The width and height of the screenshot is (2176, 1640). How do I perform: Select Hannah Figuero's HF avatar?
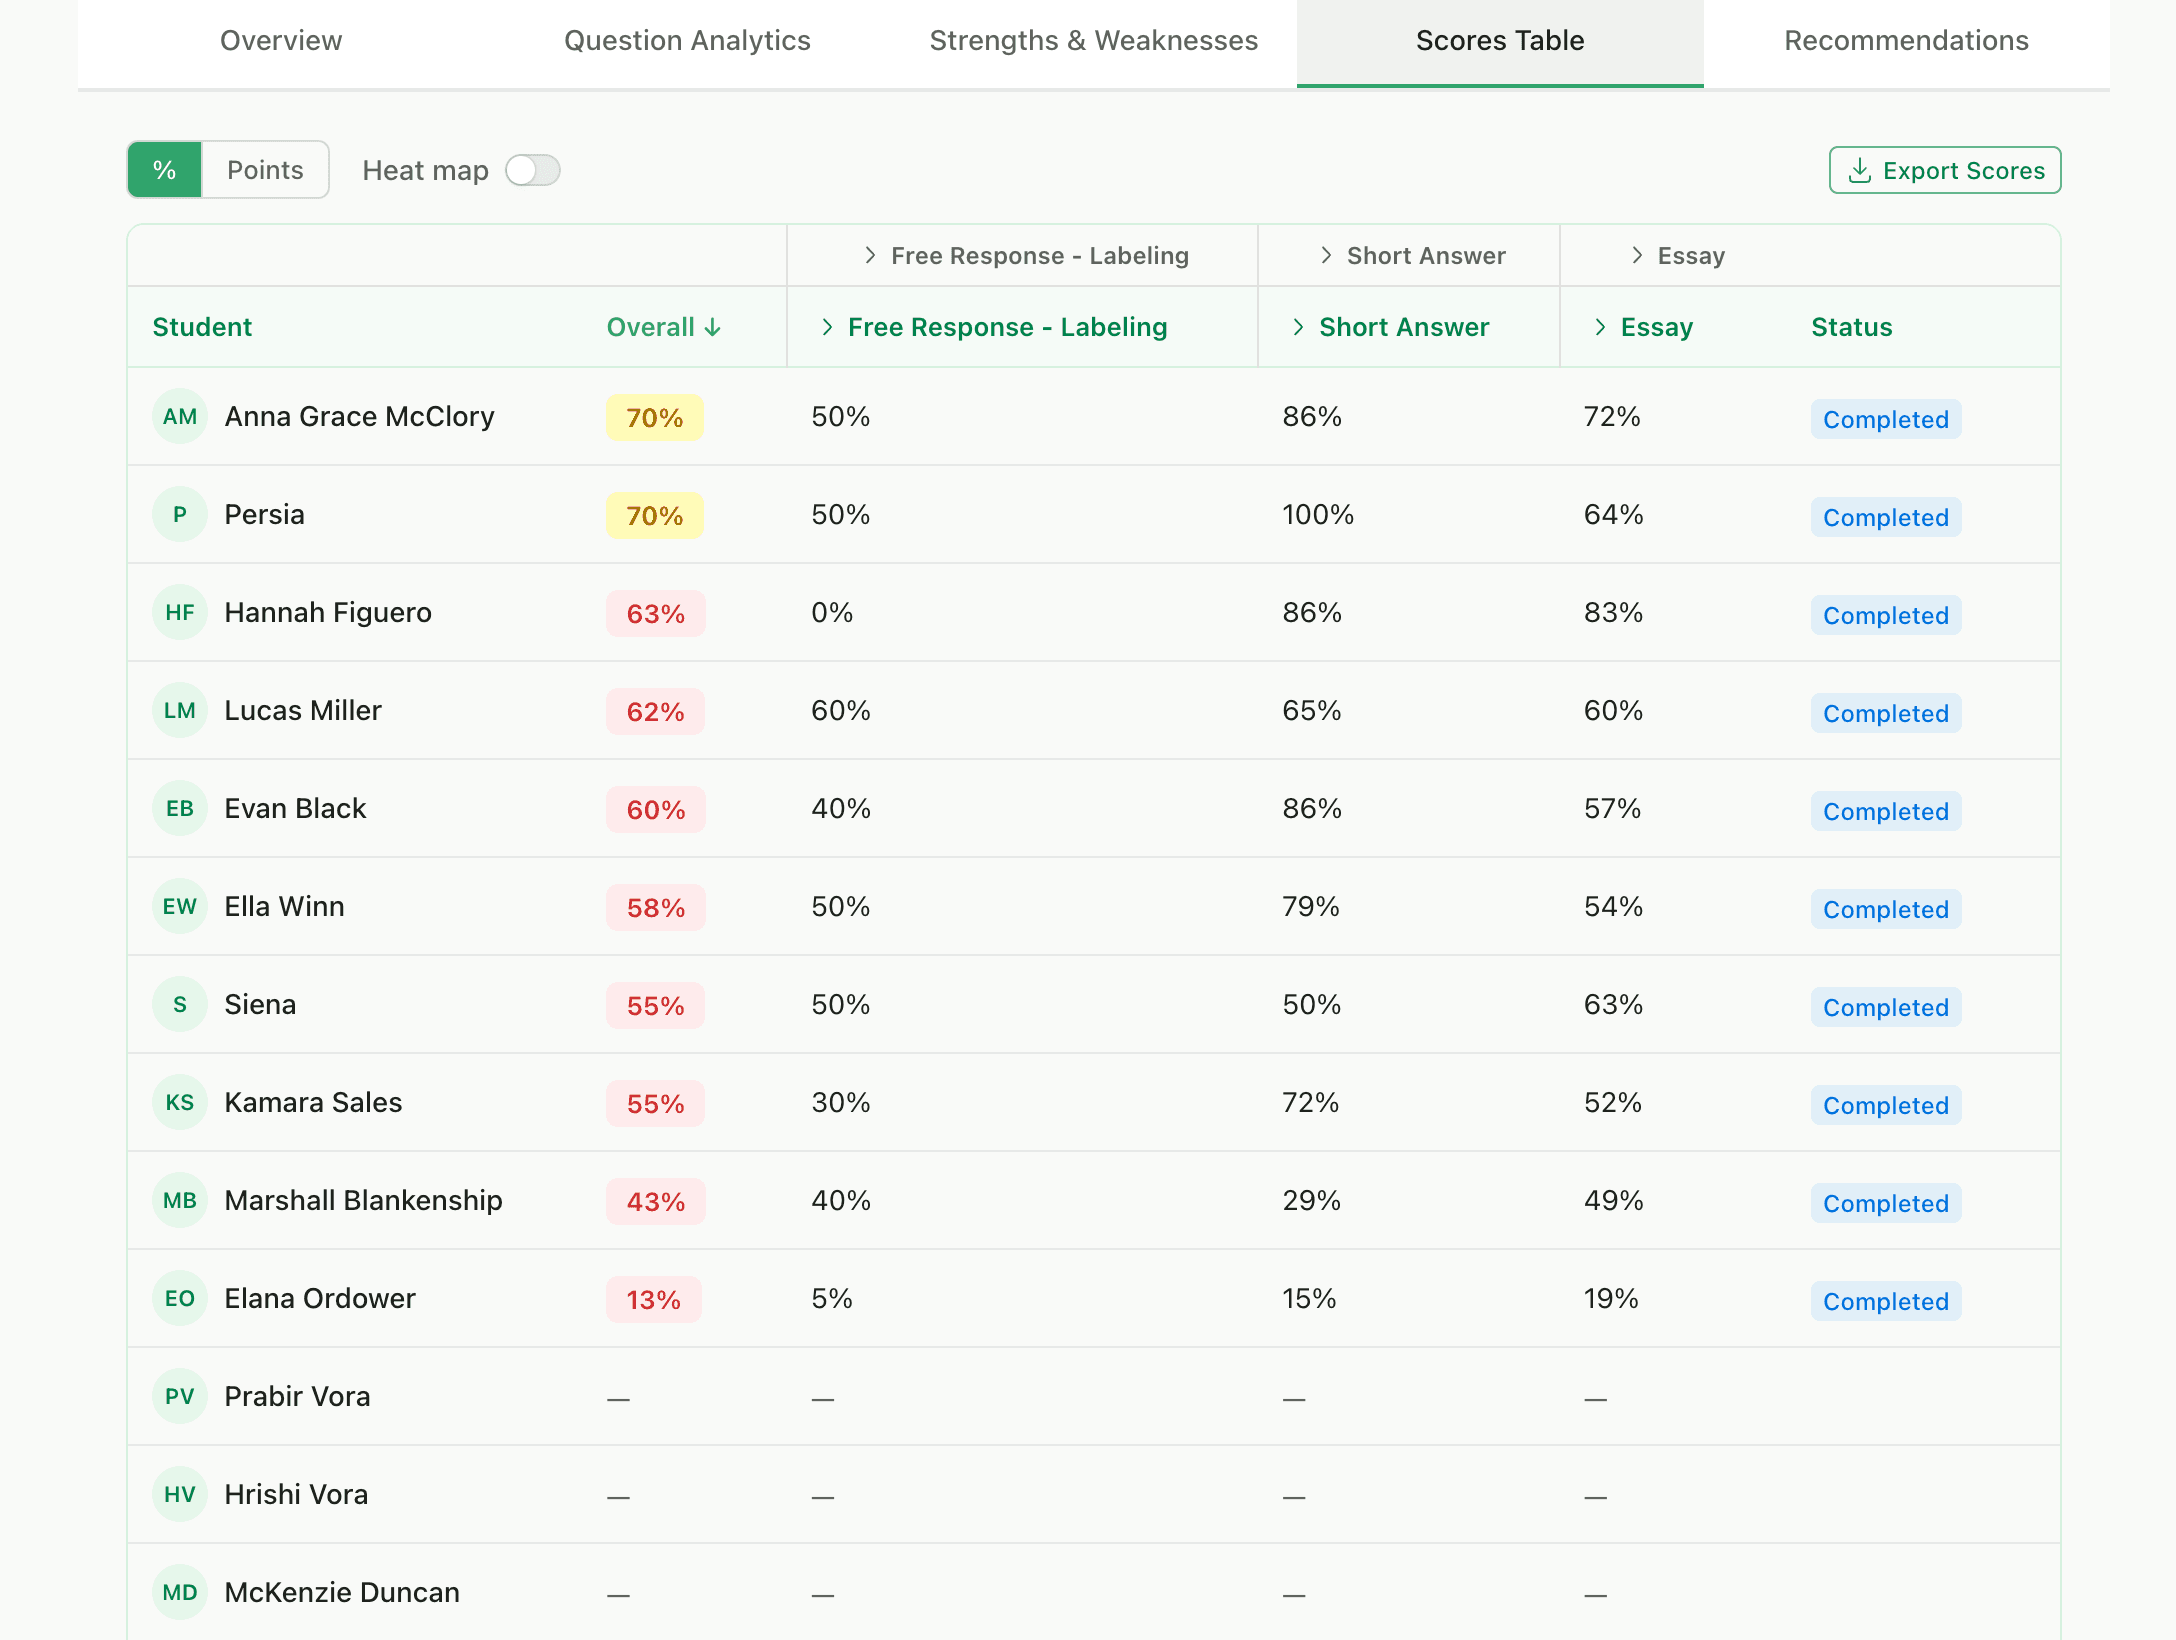pos(180,612)
